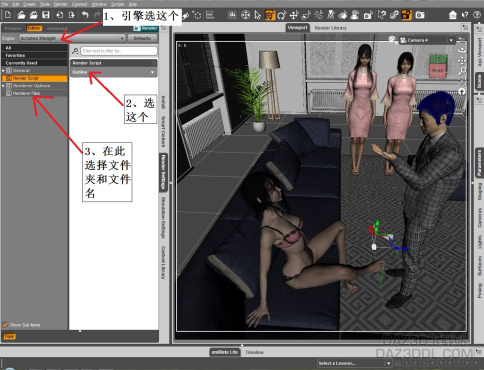Viewport: 484px width, 370px height.
Task: Select the highlighted Render Script category
Action: coord(35,78)
